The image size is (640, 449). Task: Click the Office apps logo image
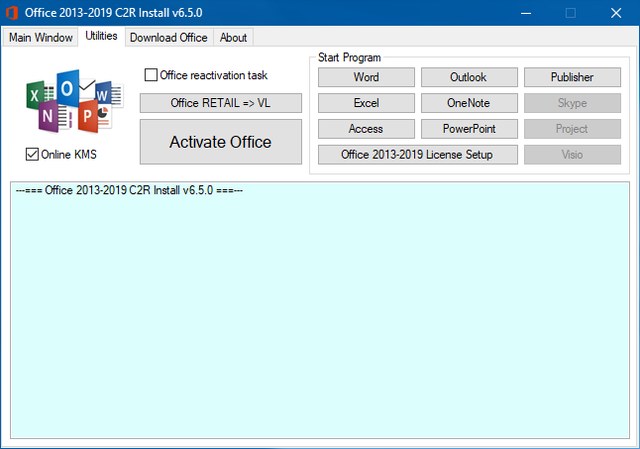coord(68,105)
